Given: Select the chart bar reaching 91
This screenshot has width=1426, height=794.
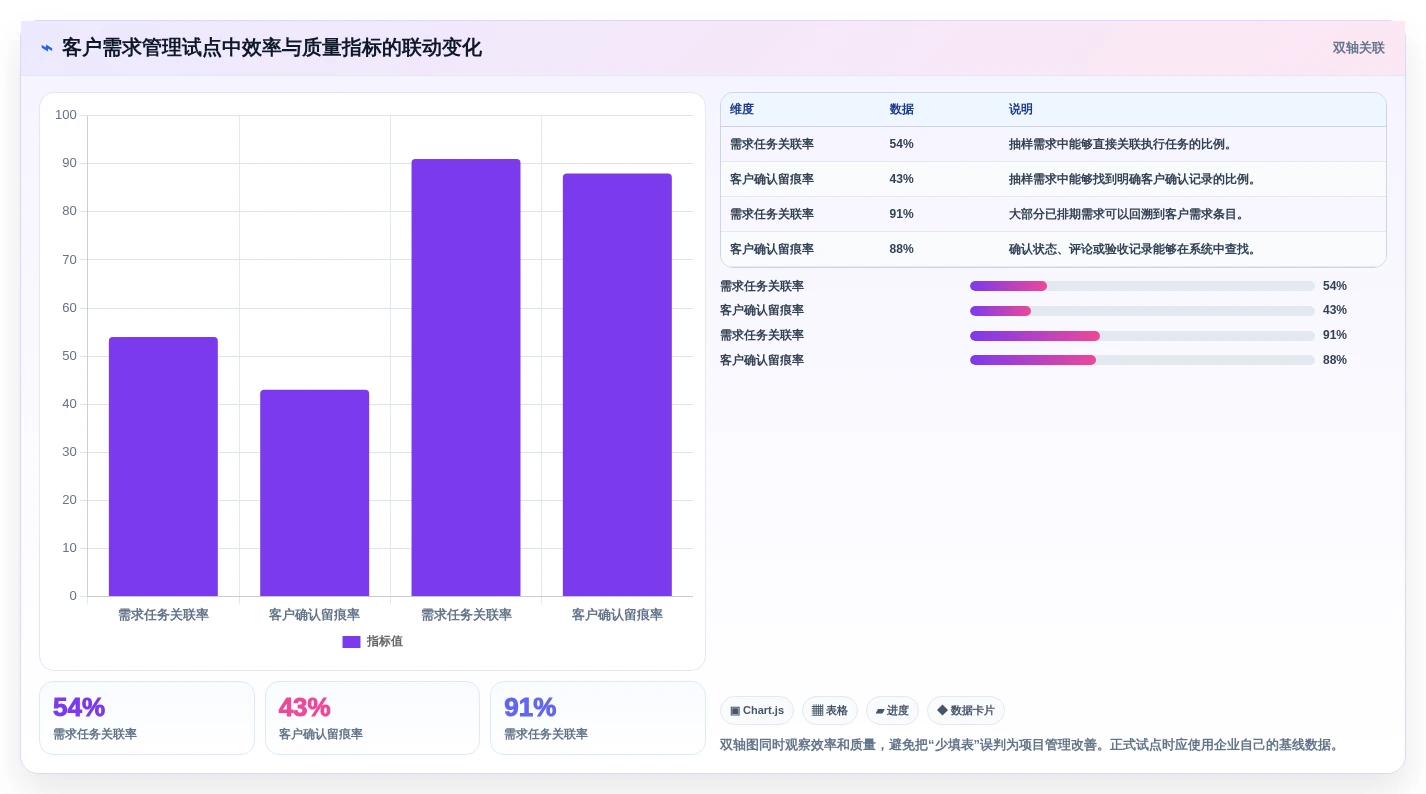Looking at the screenshot, I should pos(466,378).
